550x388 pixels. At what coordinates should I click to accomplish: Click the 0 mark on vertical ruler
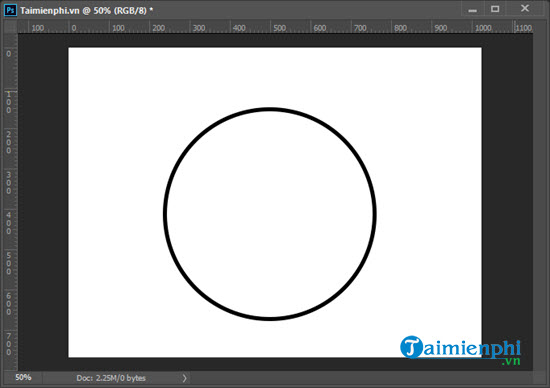coord(9,54)
